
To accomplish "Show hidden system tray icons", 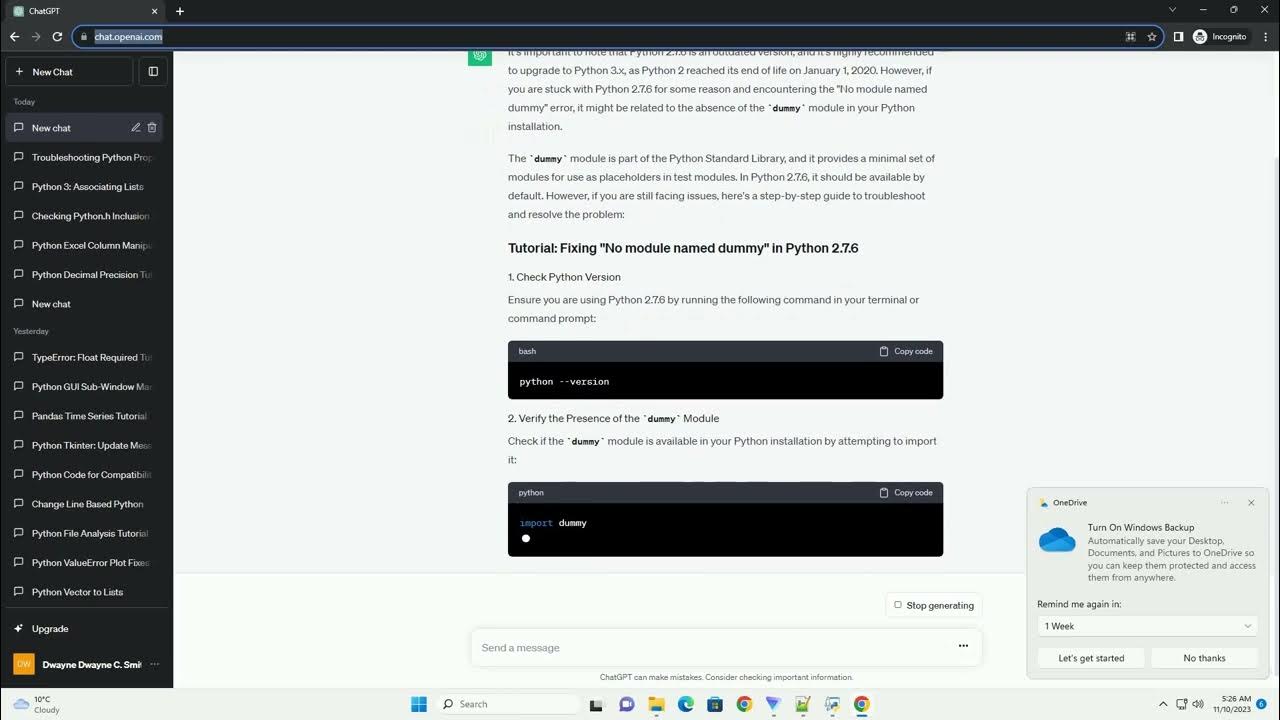I will (x=1163, y=704).
